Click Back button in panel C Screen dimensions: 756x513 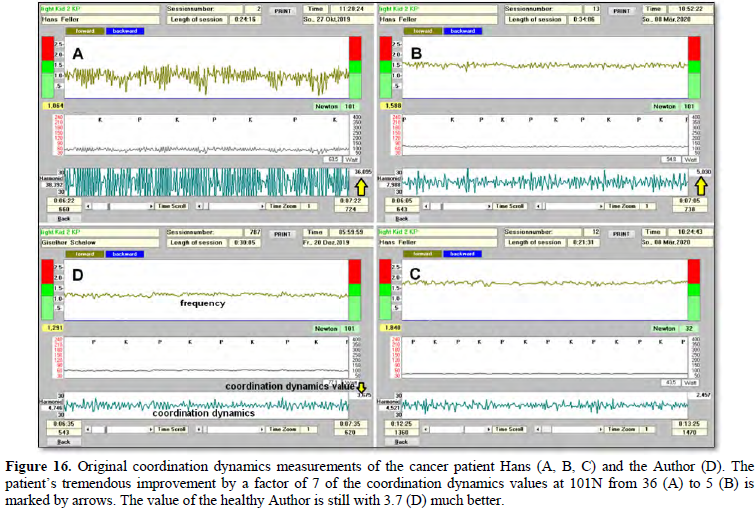coord(401,442)
